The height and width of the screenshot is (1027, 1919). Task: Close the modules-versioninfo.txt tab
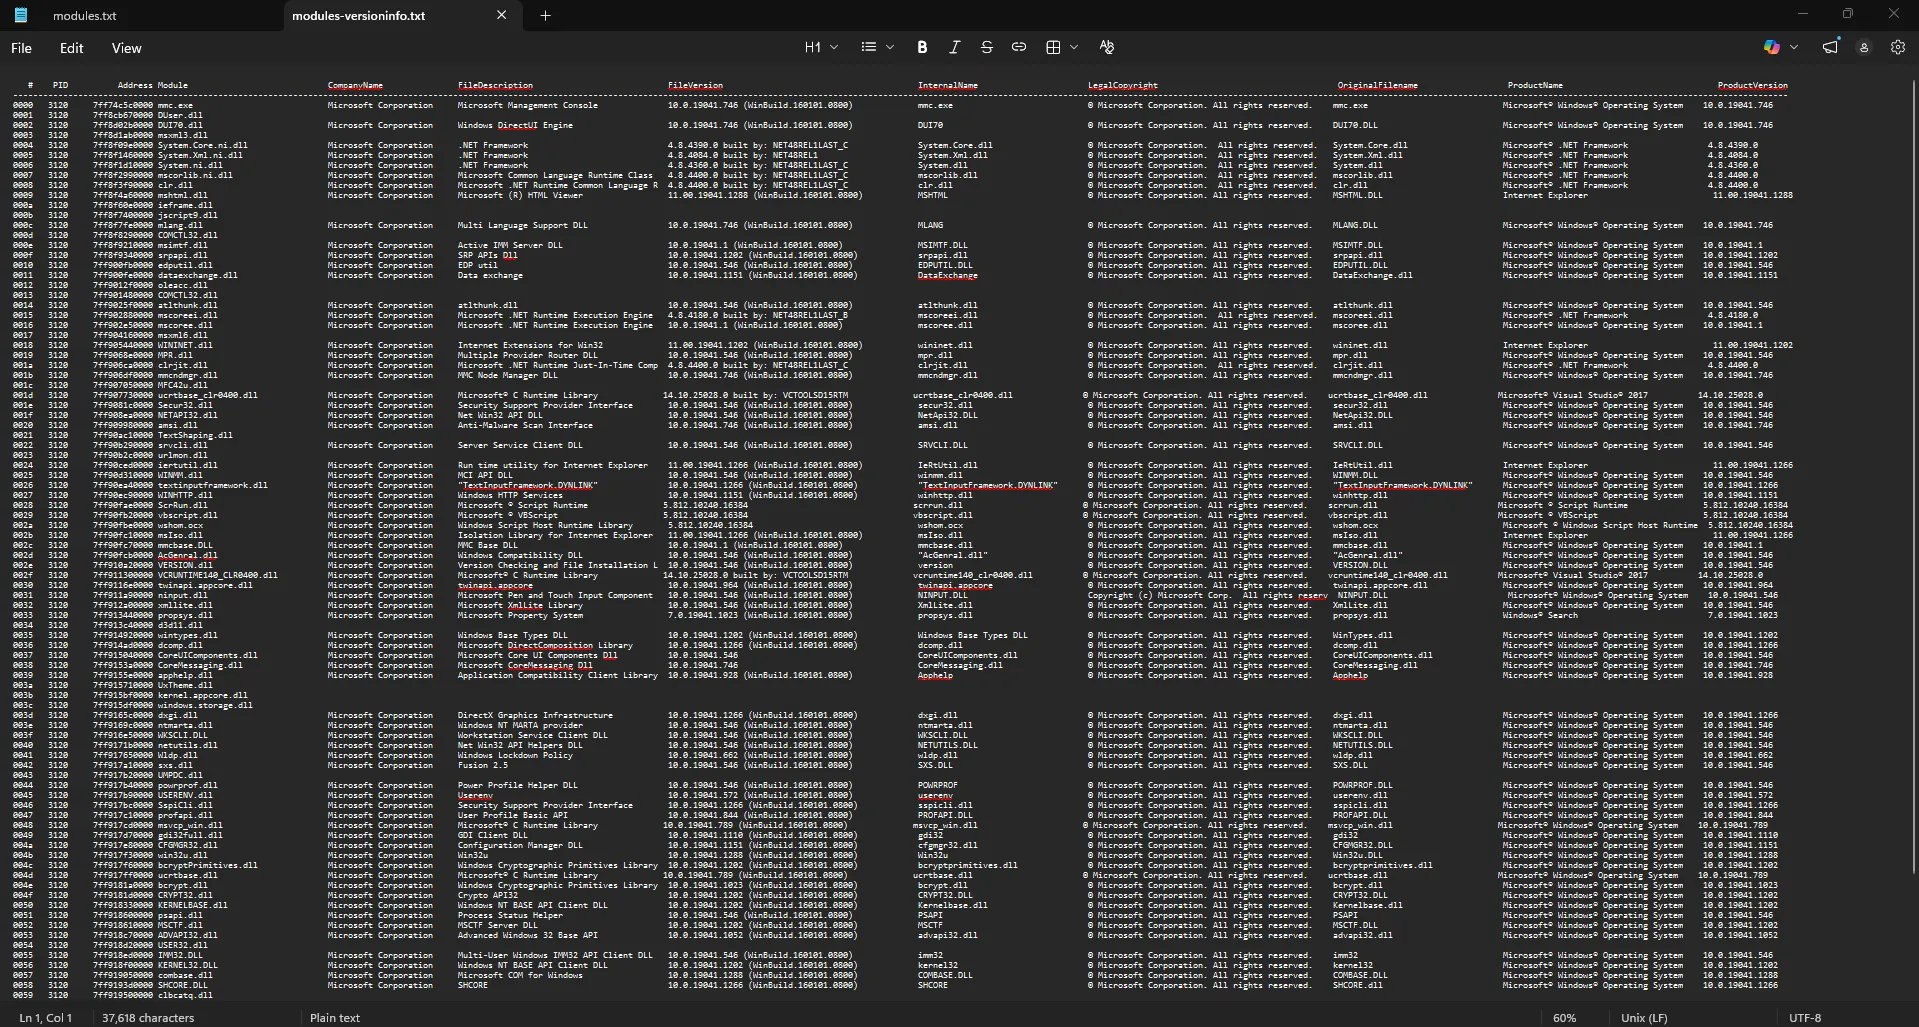point(502,15)
